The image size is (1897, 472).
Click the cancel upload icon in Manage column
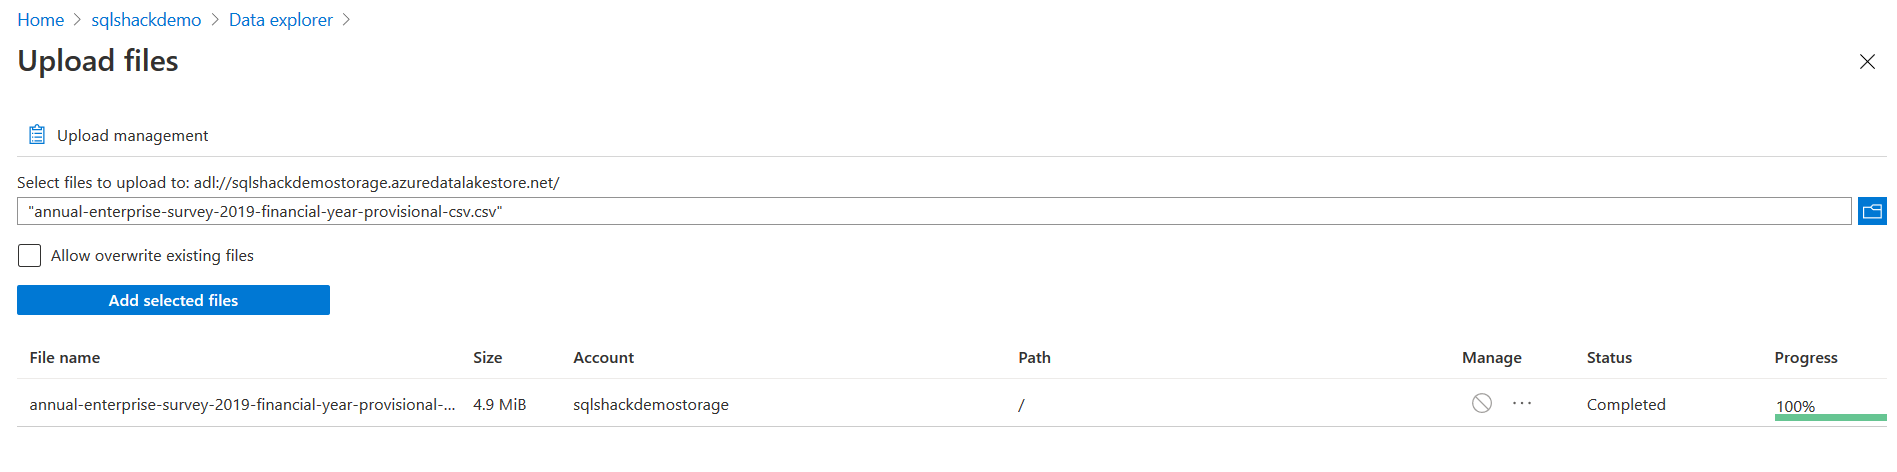pos(1481,403)
